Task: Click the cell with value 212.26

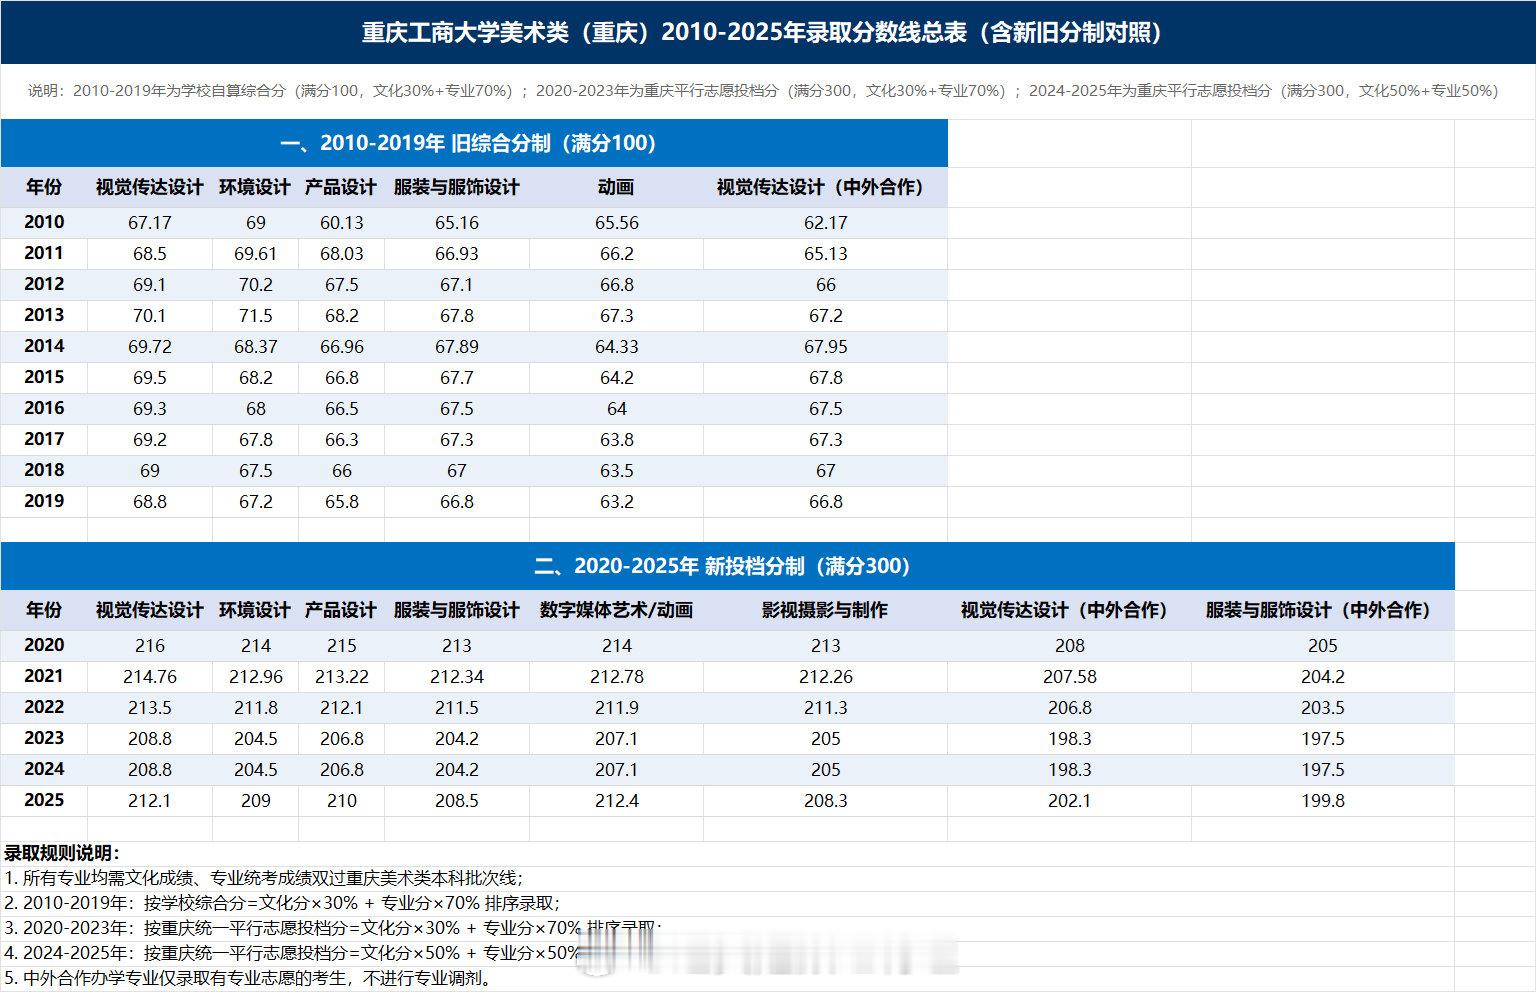Action: point(826,677)
